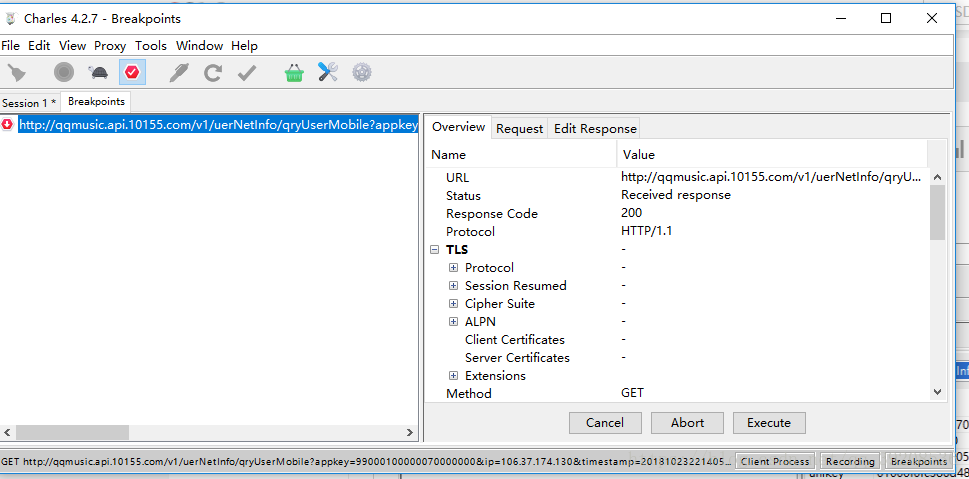Click the GET method value
The width and height of the screenshot is (969, 479).
coord(632,392)
